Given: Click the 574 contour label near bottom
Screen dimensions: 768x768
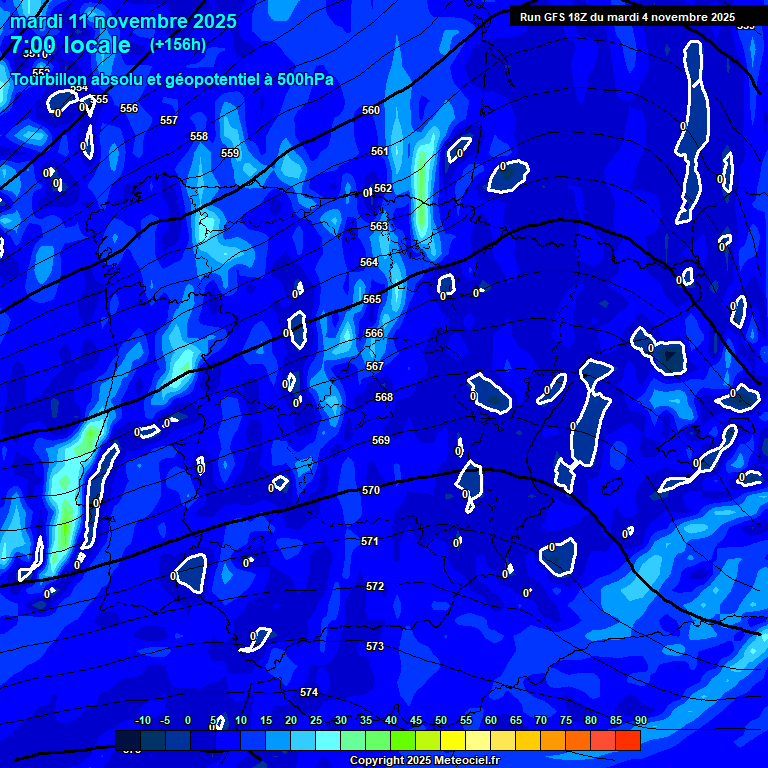Looking at the screenshot, I should pos(309,692).
